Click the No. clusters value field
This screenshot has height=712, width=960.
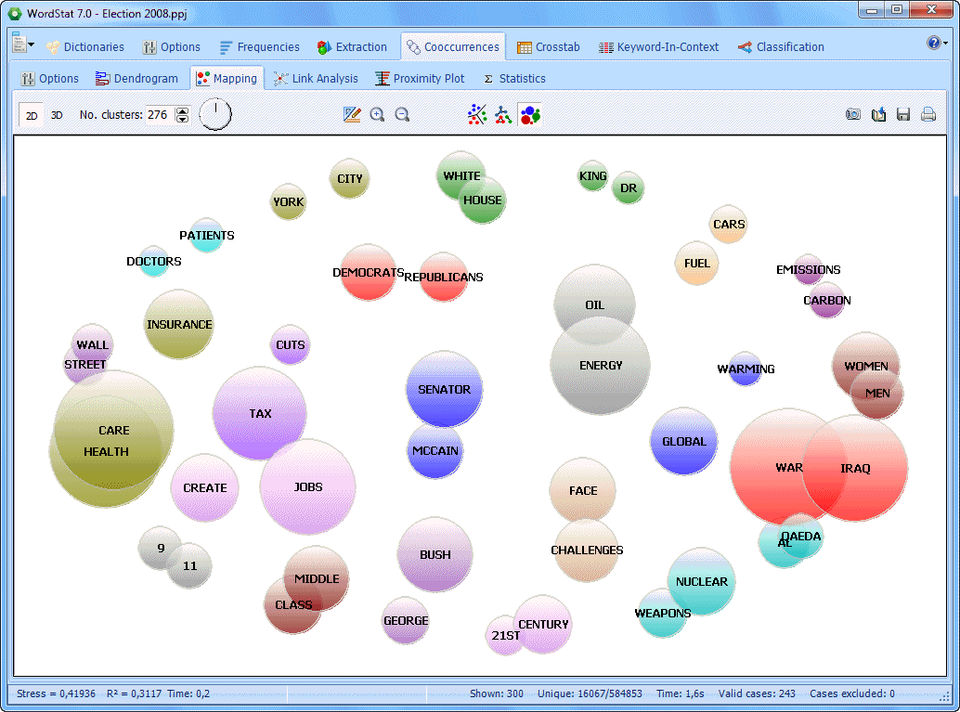click(x=159, y=114)
